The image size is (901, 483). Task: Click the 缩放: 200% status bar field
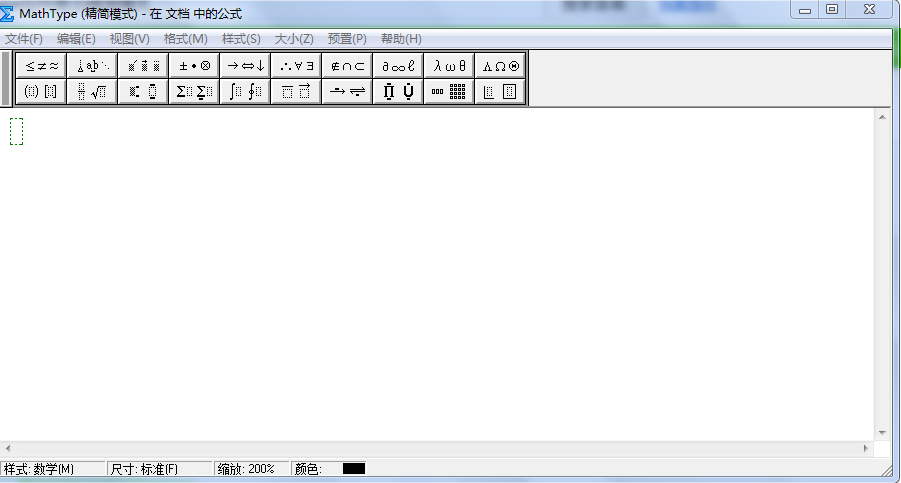250,469
